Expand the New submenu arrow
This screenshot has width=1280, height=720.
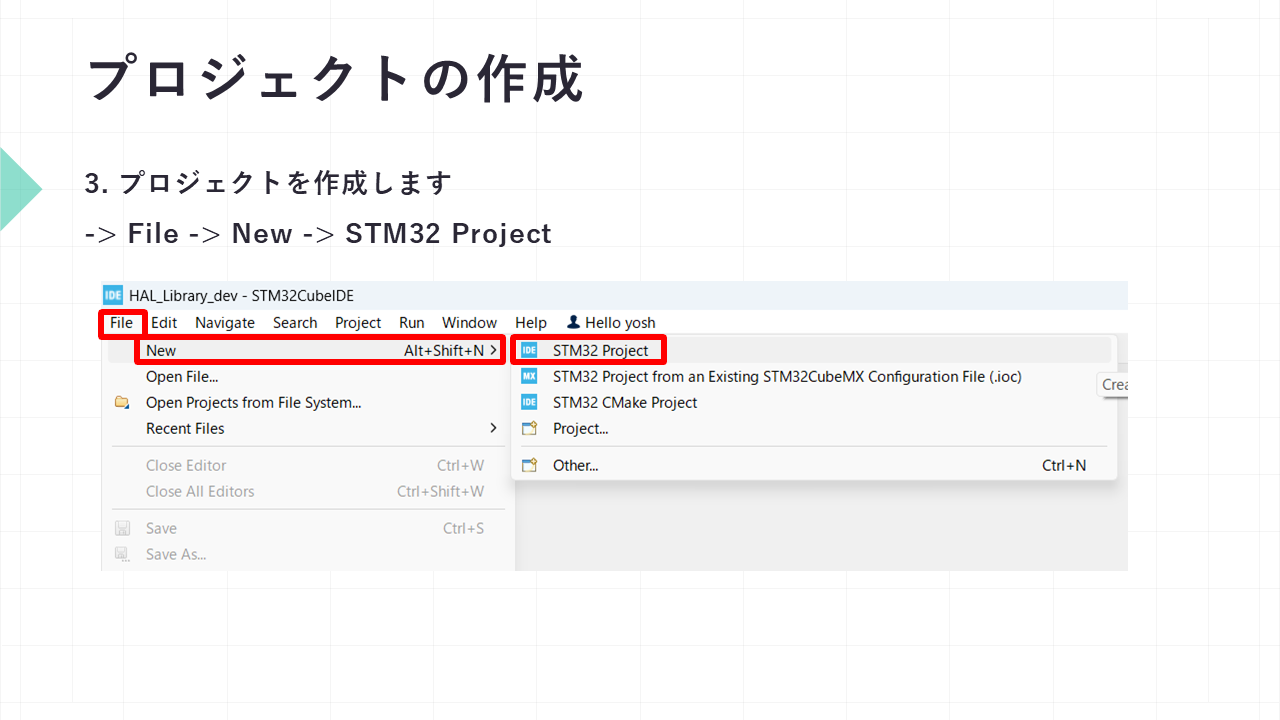[x=494, y=350]
